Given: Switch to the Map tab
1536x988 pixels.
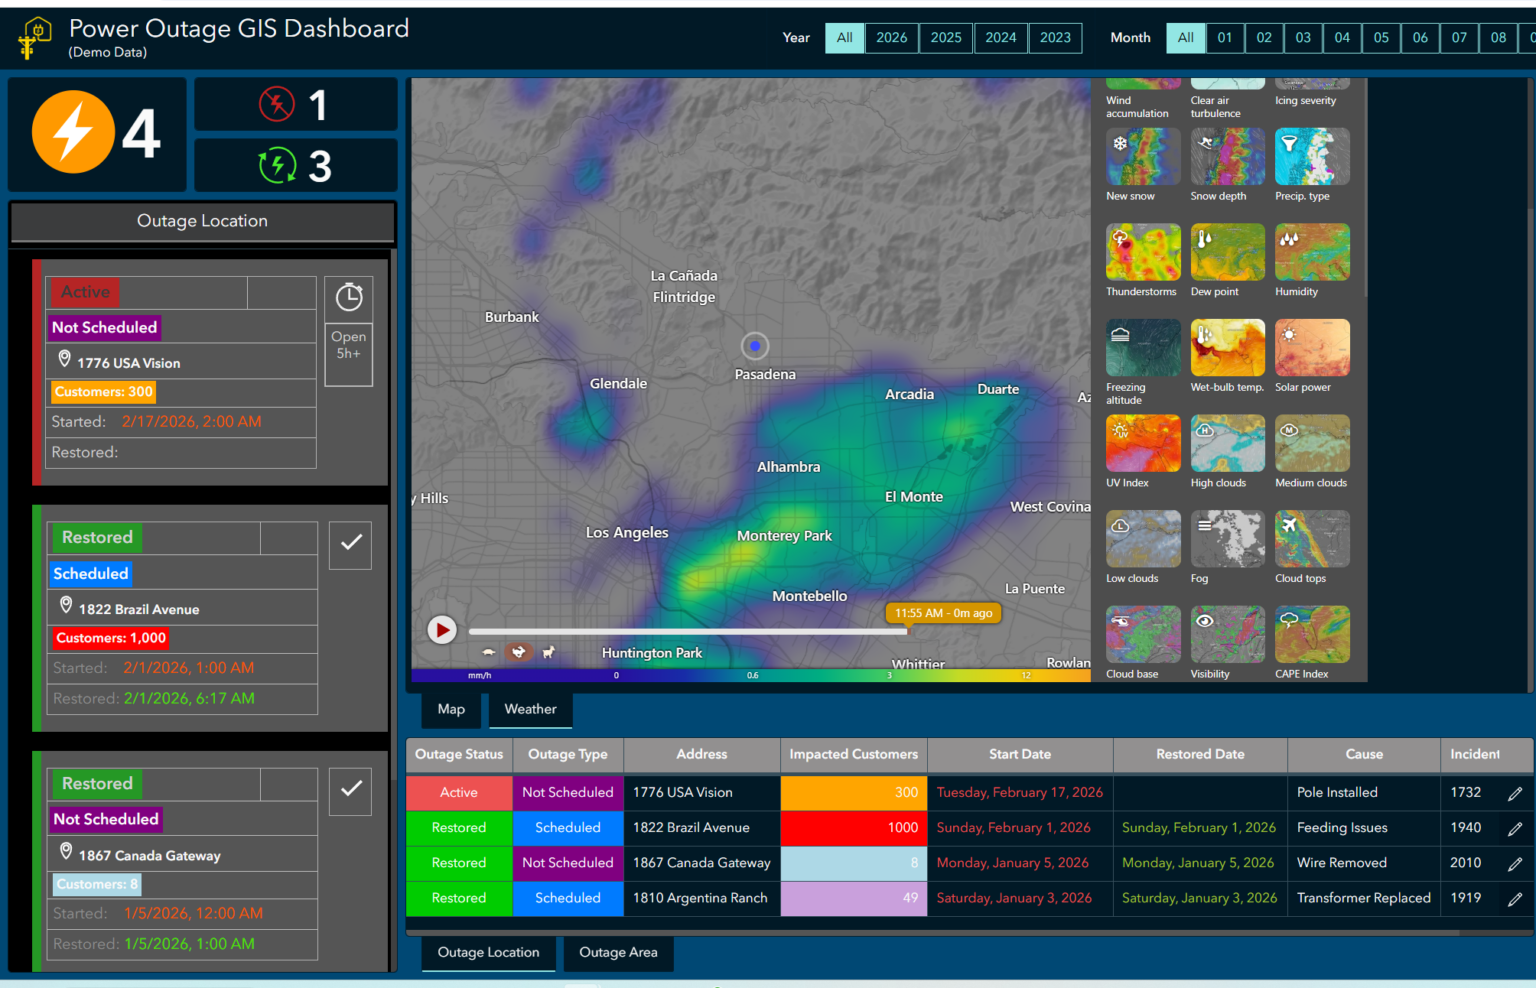Looking at the screenshot, I should pyautogui.click(x=451, y=709).
